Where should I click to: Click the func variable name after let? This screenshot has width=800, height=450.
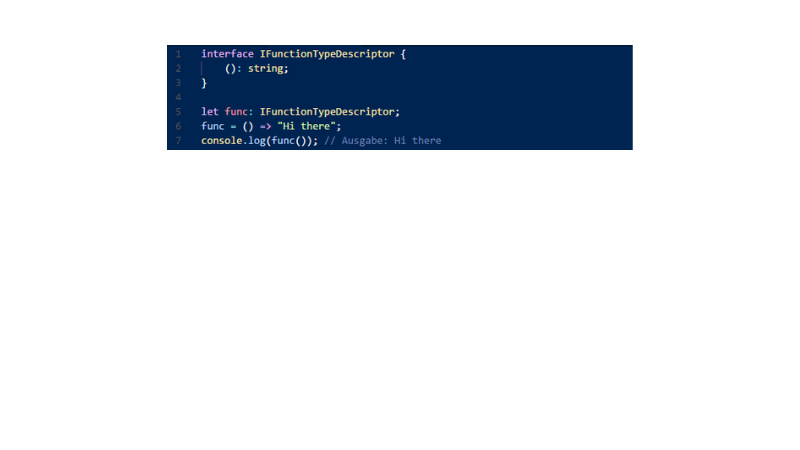[x=236, y=112]
